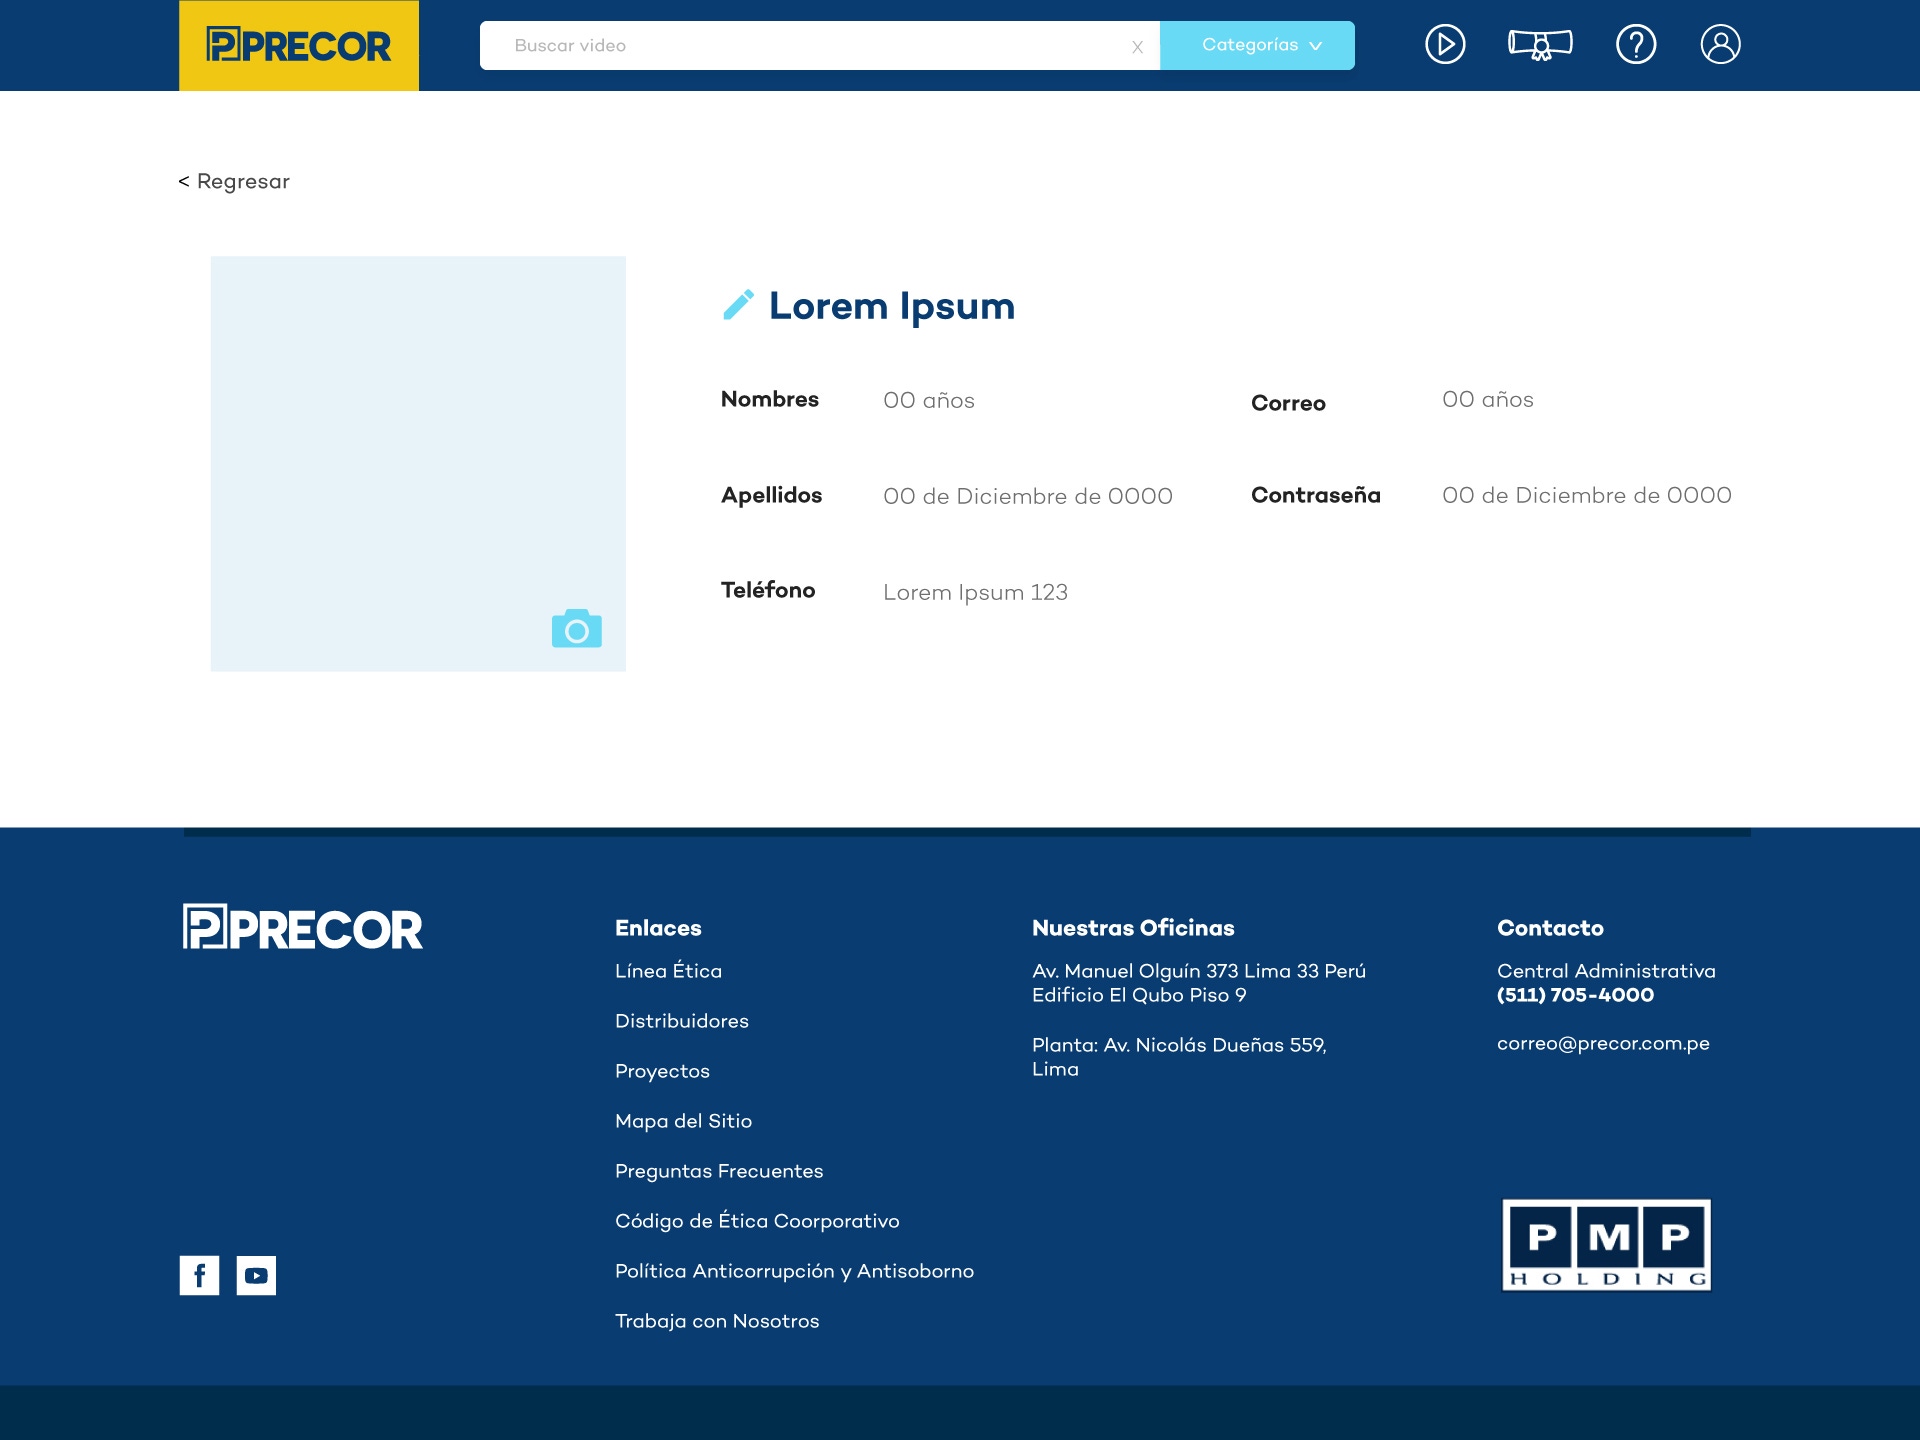Open the Mapa del Sitio link

click(x=683, y=1121)
